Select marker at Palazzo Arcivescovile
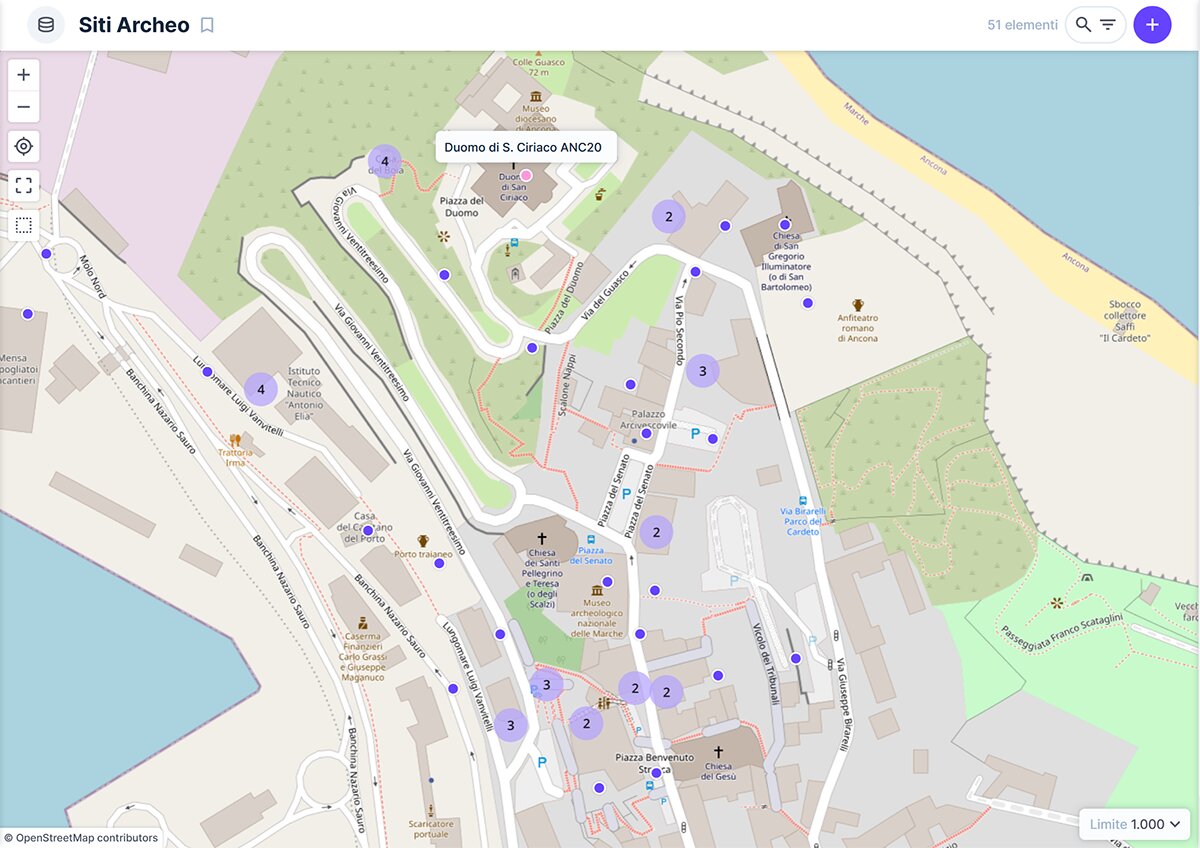The height and width of the screenshot is (848, 1200). click(x=646, y=433)
